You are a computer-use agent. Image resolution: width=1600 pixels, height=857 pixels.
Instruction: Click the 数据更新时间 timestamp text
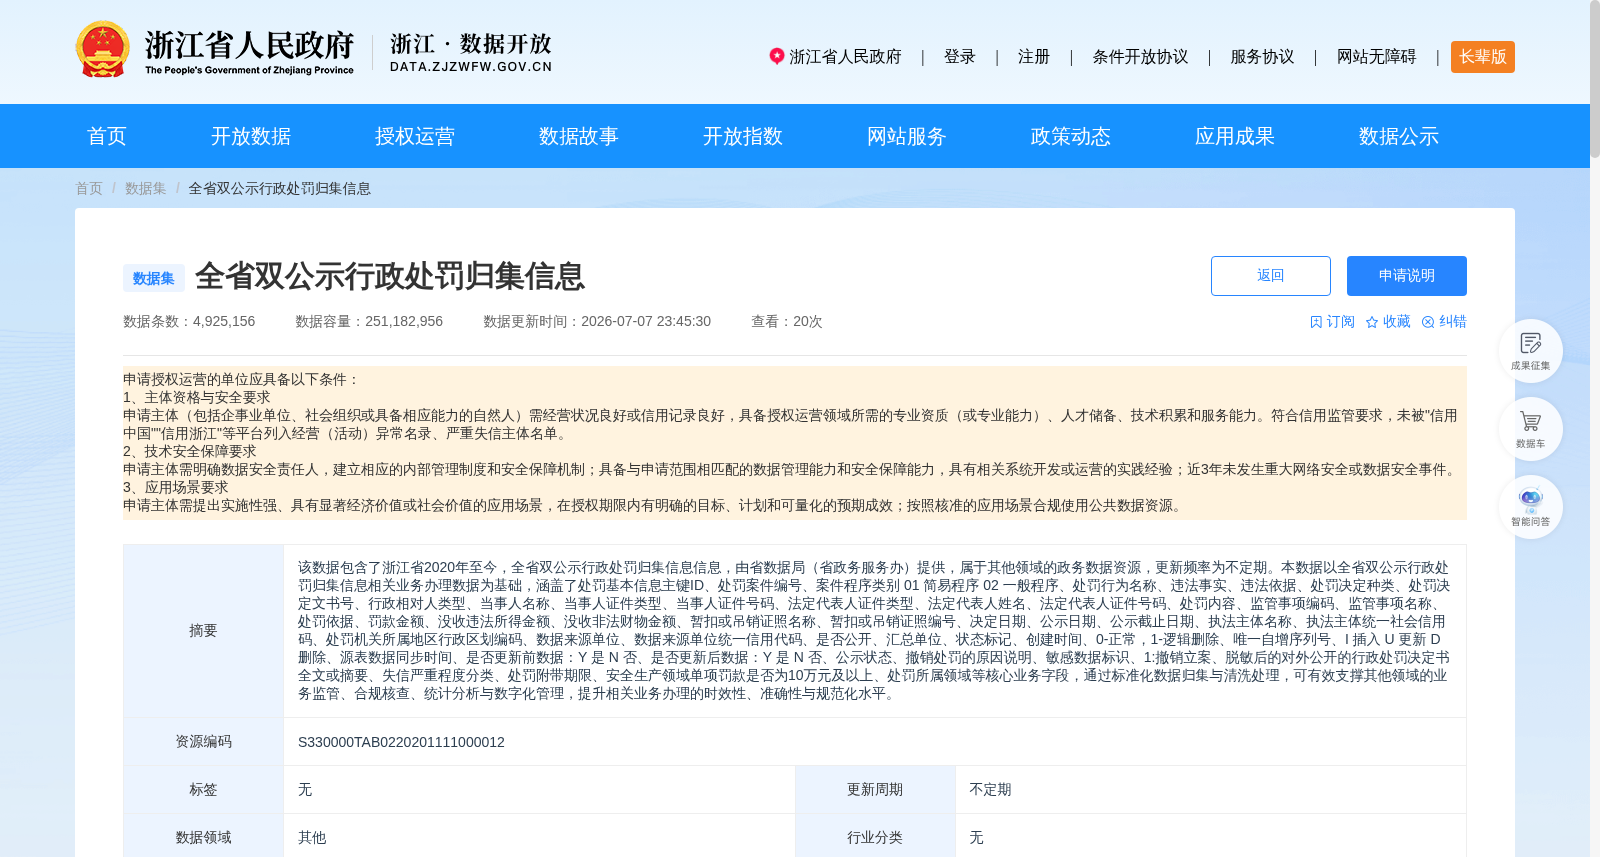point(597,321)
